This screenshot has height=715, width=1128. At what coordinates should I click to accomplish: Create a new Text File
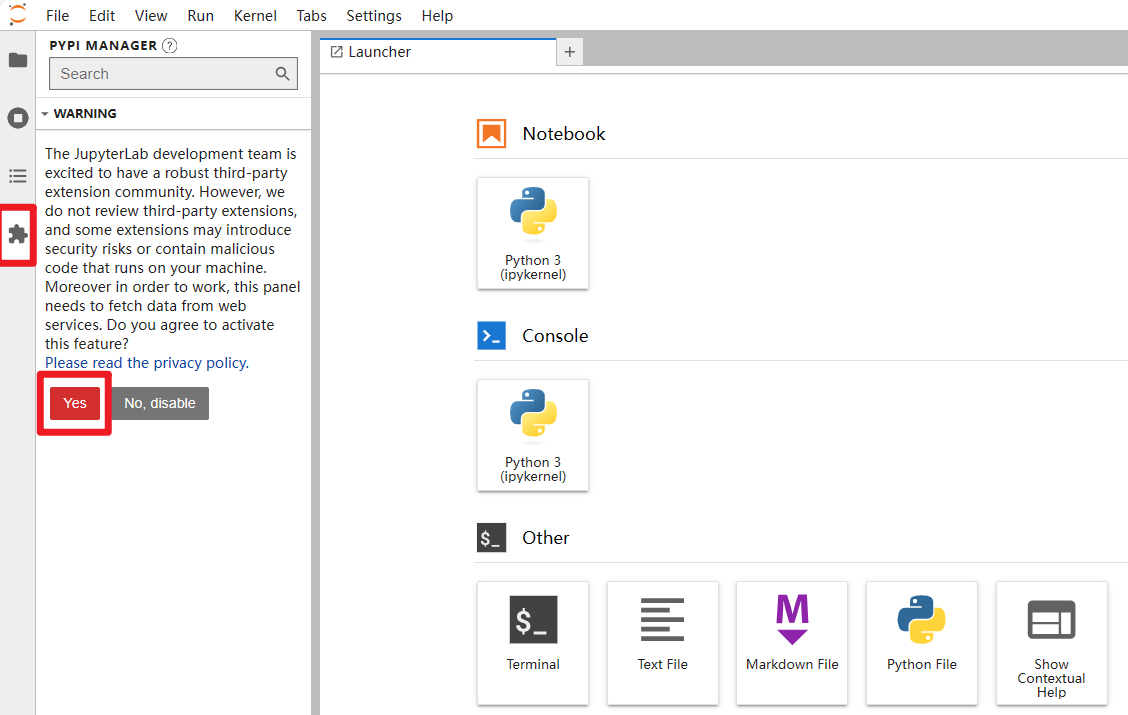pyautogui.click(x=663, y=642)
